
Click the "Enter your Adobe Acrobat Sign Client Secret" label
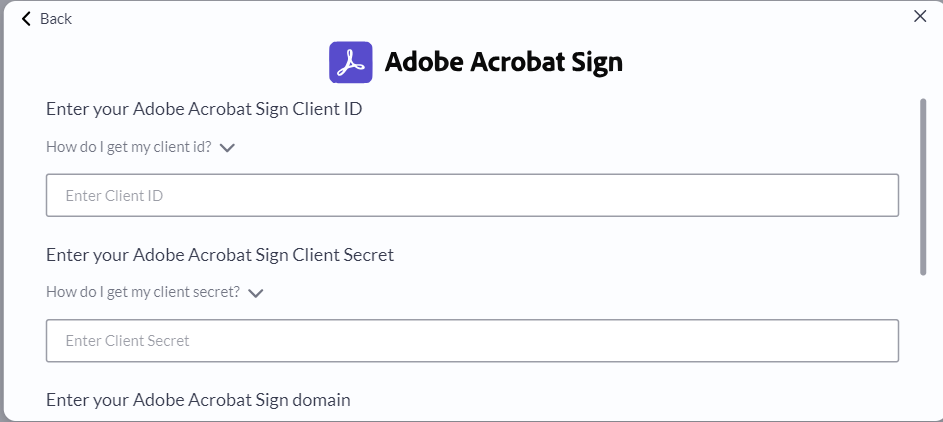(220, 255)
